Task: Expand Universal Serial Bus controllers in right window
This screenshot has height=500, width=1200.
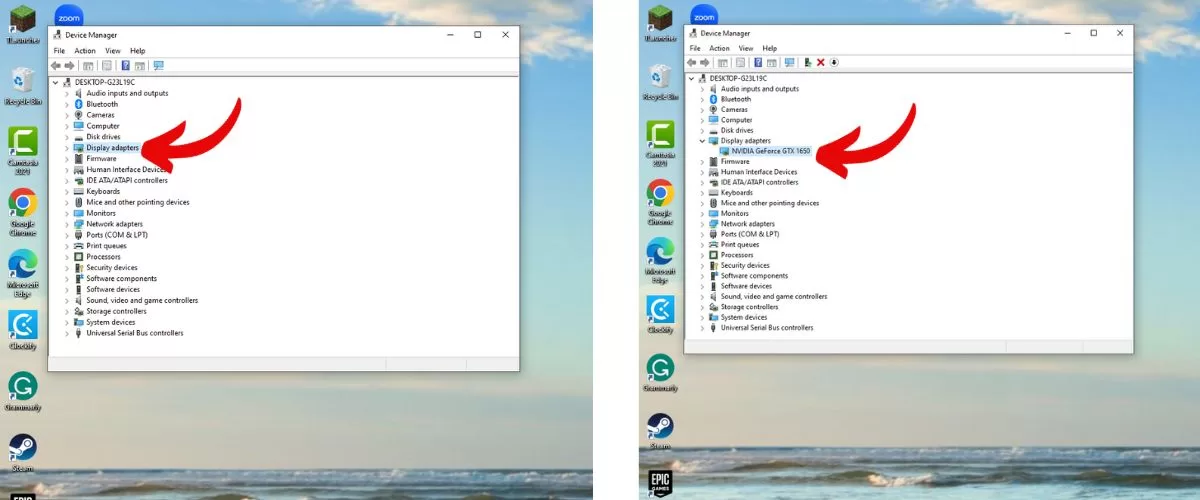Action: [702, 327]
